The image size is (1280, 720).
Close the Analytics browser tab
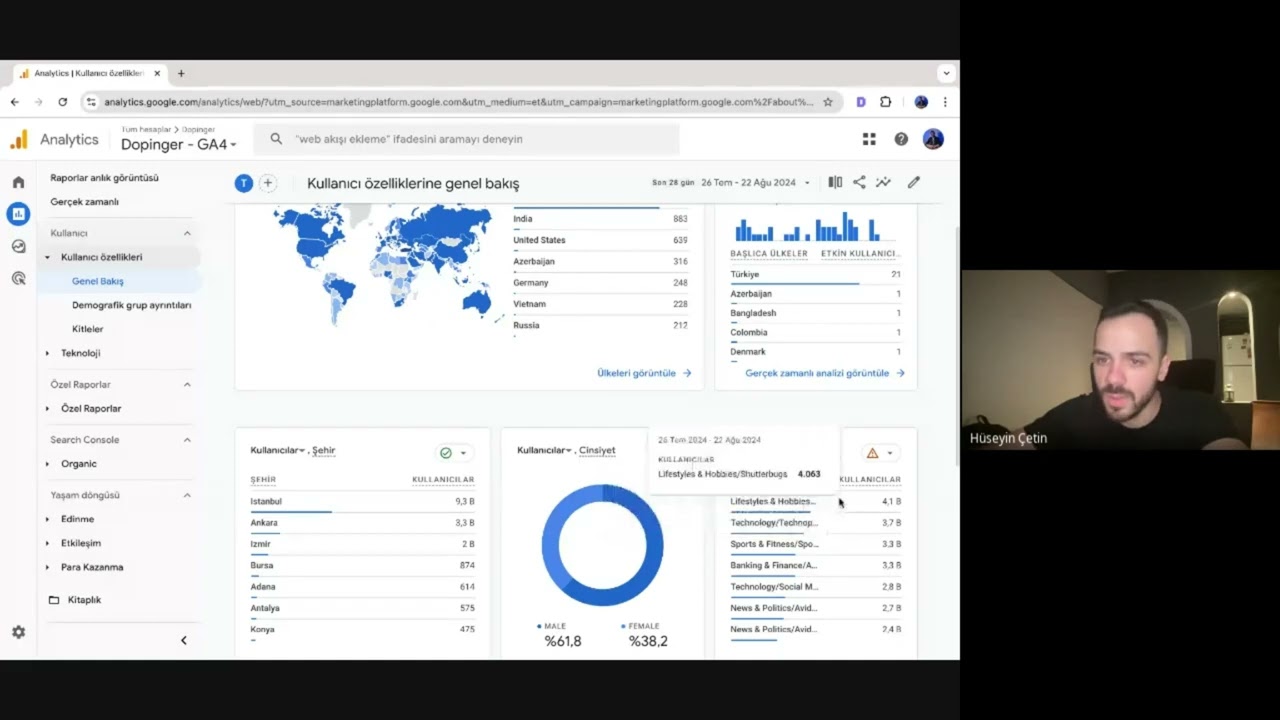pos(157,73)
